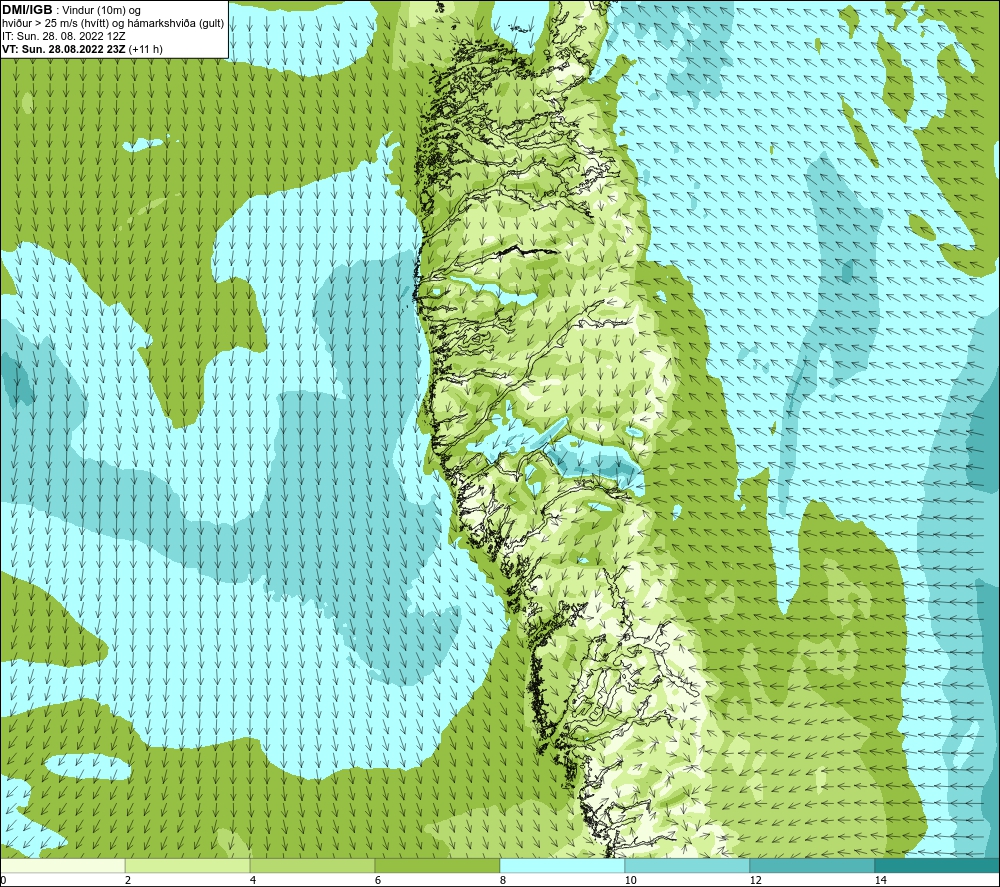Click the '14' label on the wind scale
Image resolution: width=1000 pixels, height=887 pixels.
[x=880, y=881]
